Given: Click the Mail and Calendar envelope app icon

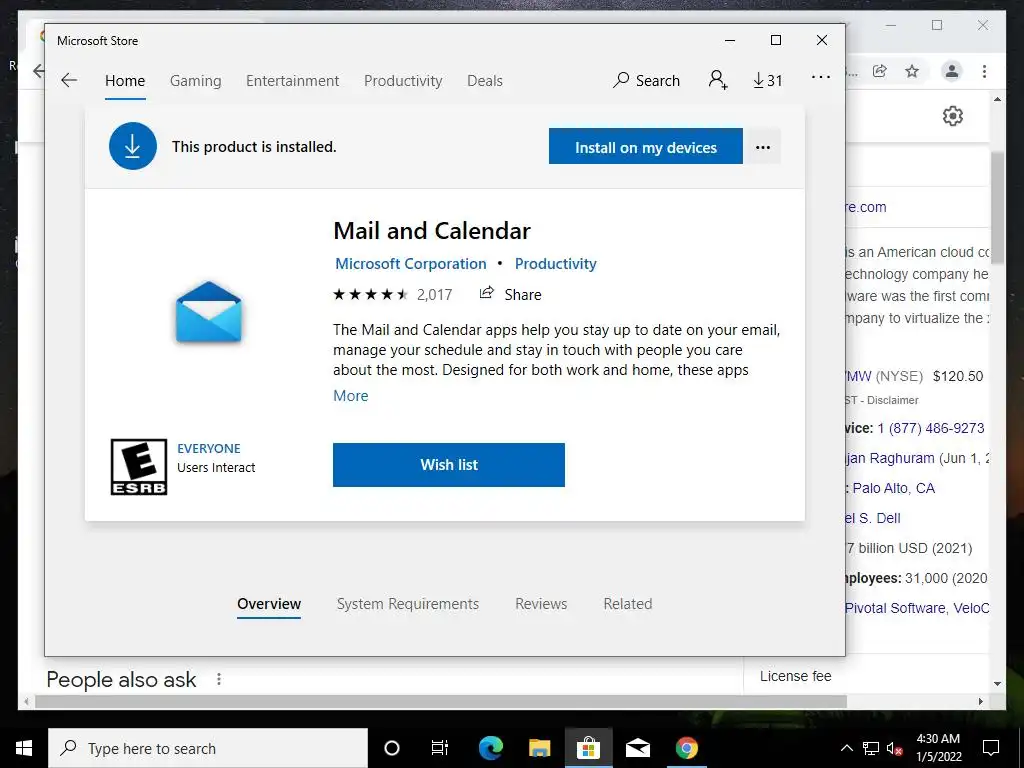Looking at the screenshot, I should (208, 312).
